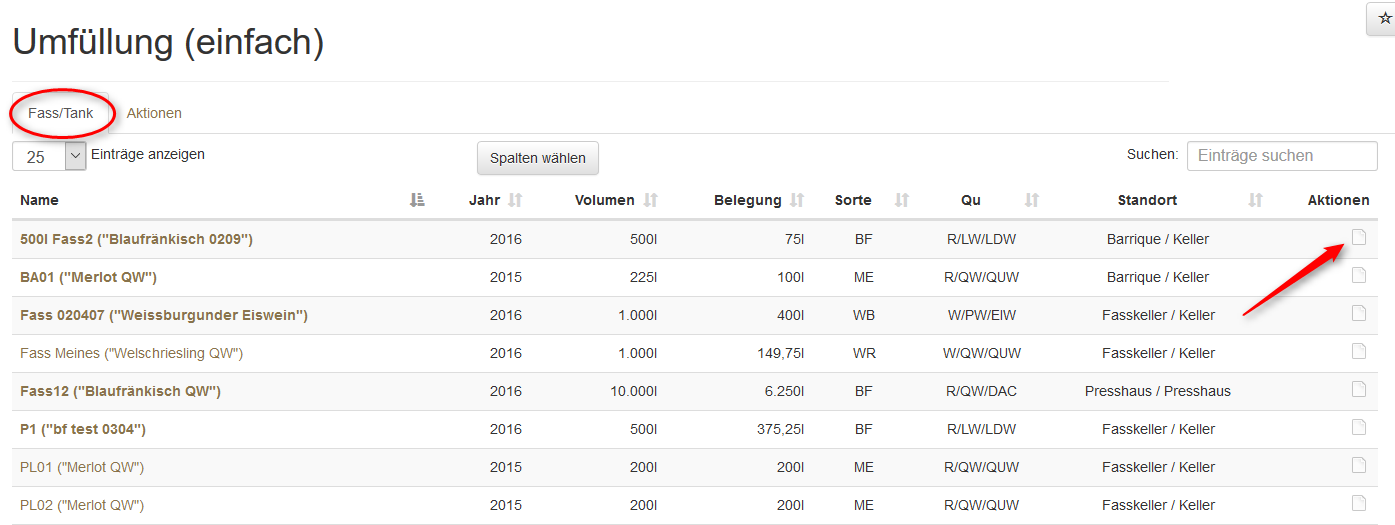The width and height of the screenshot is (1395, 525).
Task: Switch to the Aktionen tab
Action: click(x=154, y=113)
